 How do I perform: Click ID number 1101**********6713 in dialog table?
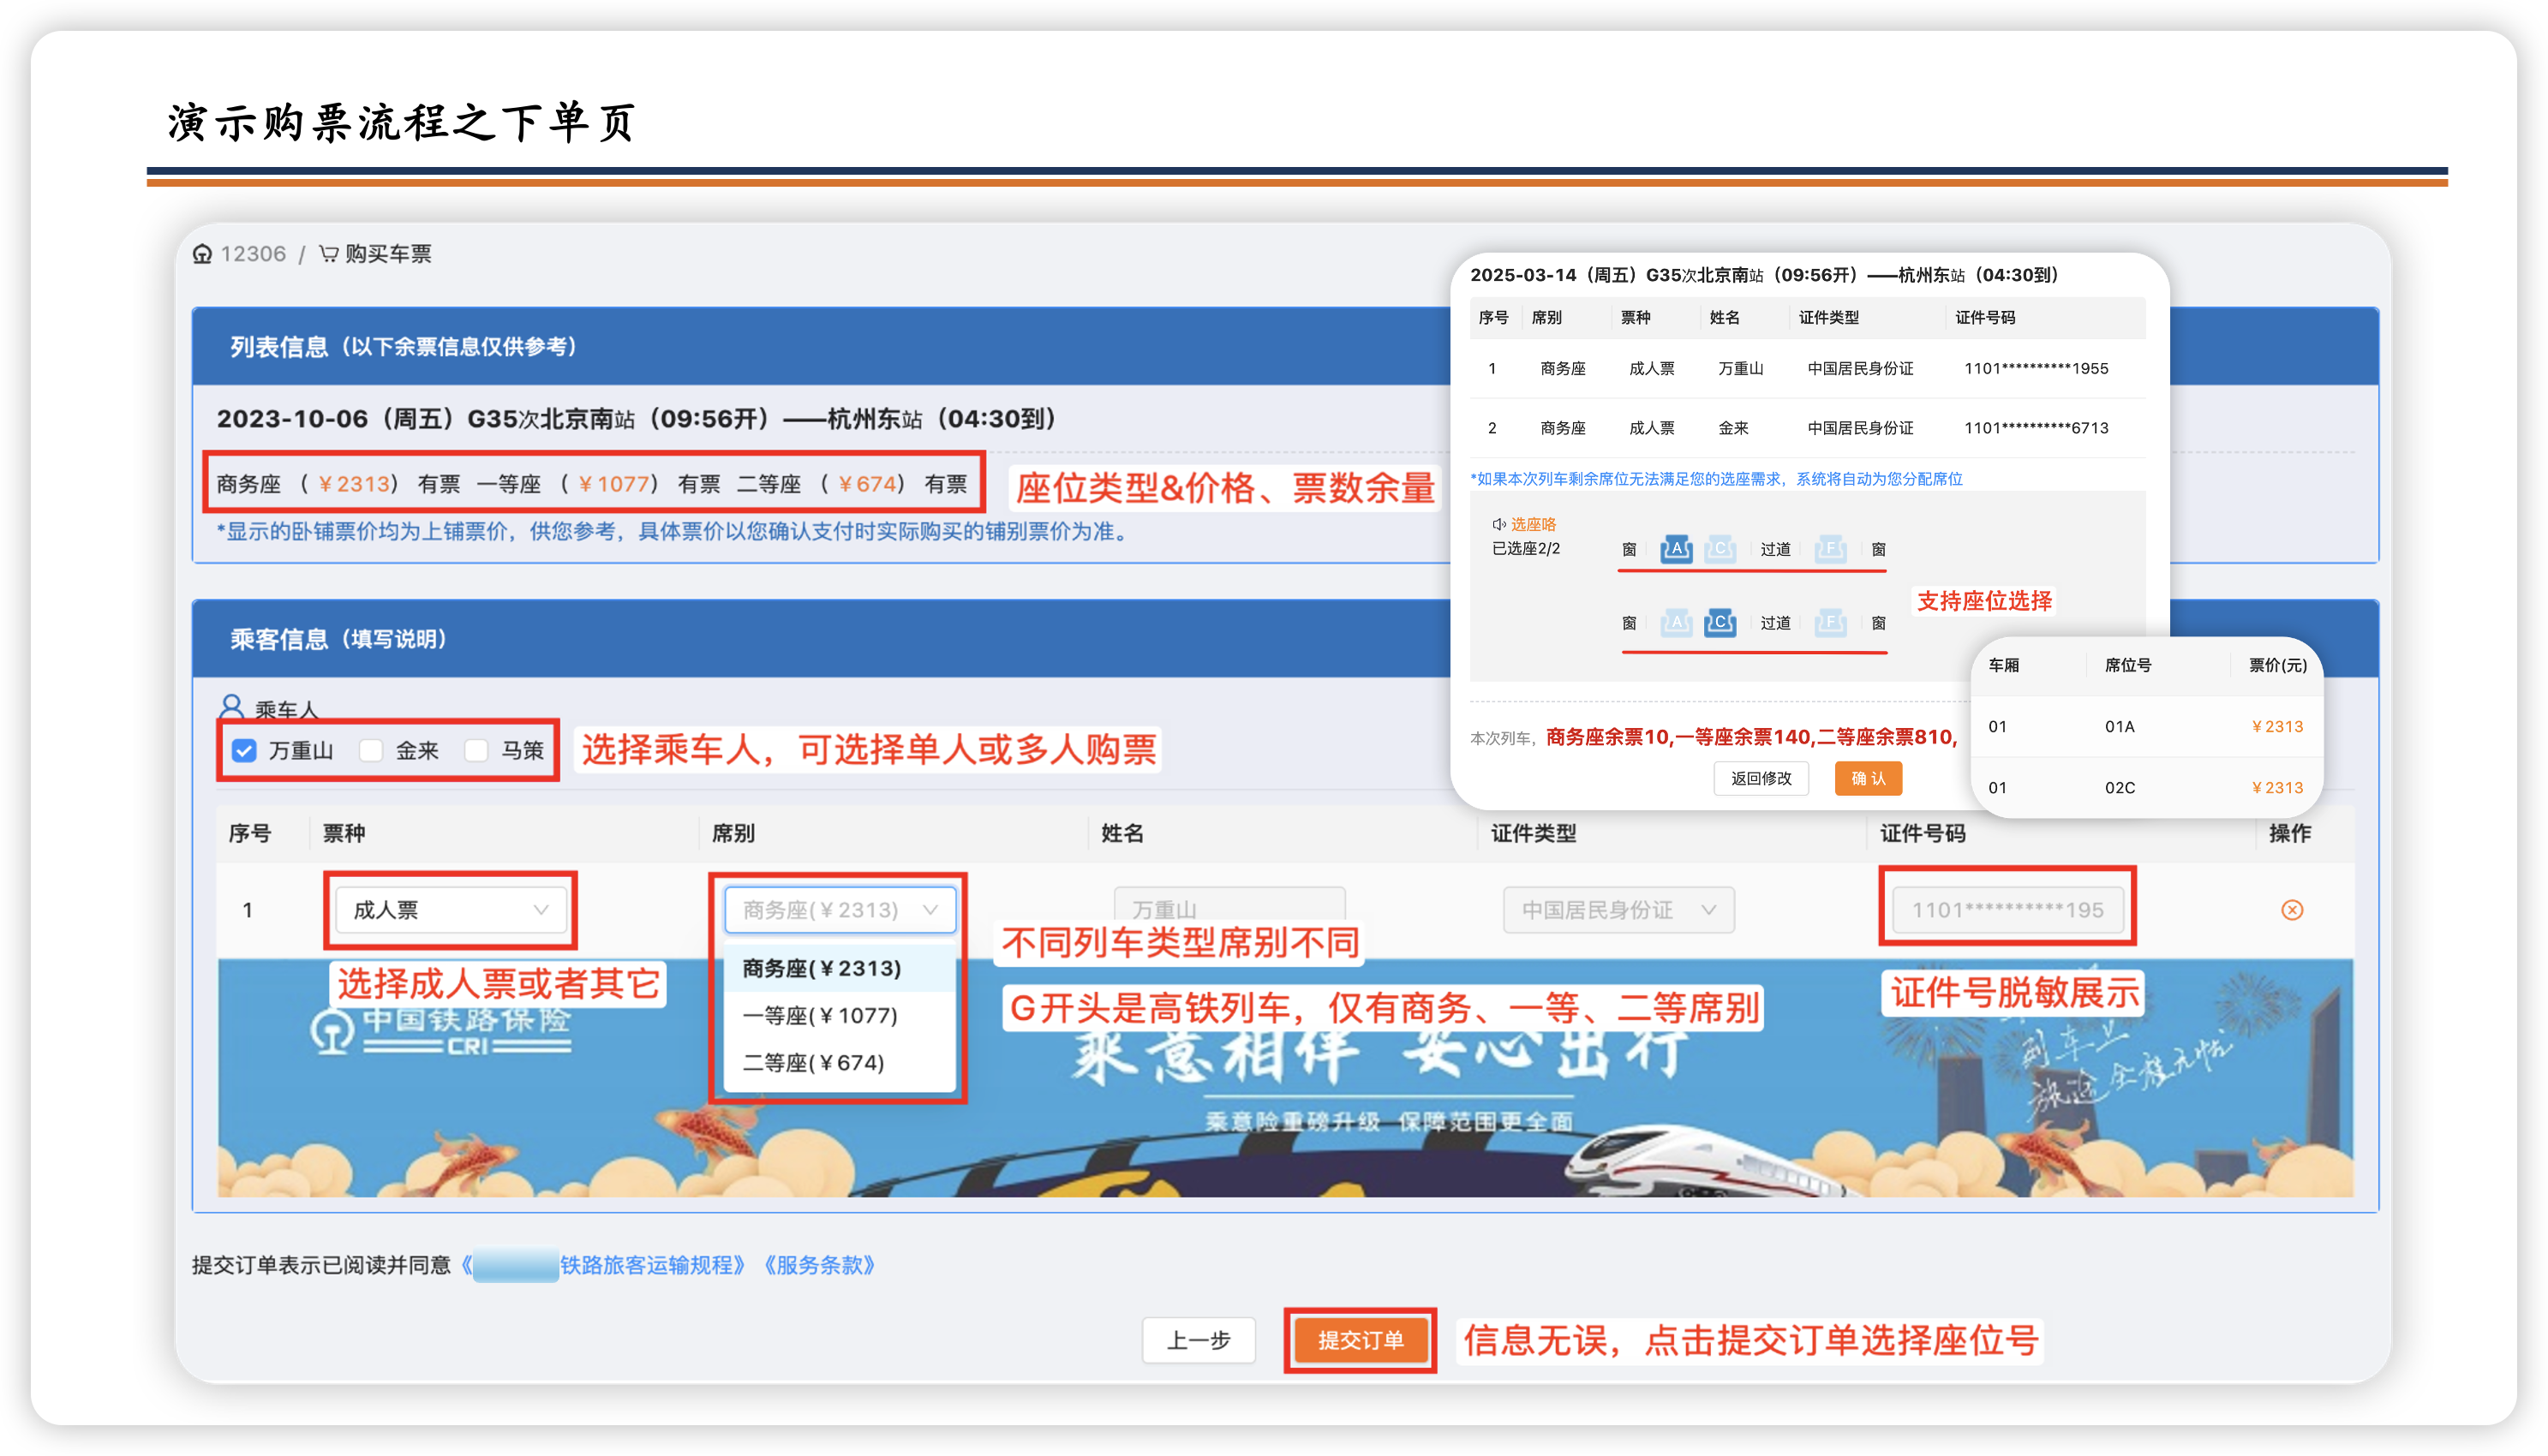[x=2036, y=428]
